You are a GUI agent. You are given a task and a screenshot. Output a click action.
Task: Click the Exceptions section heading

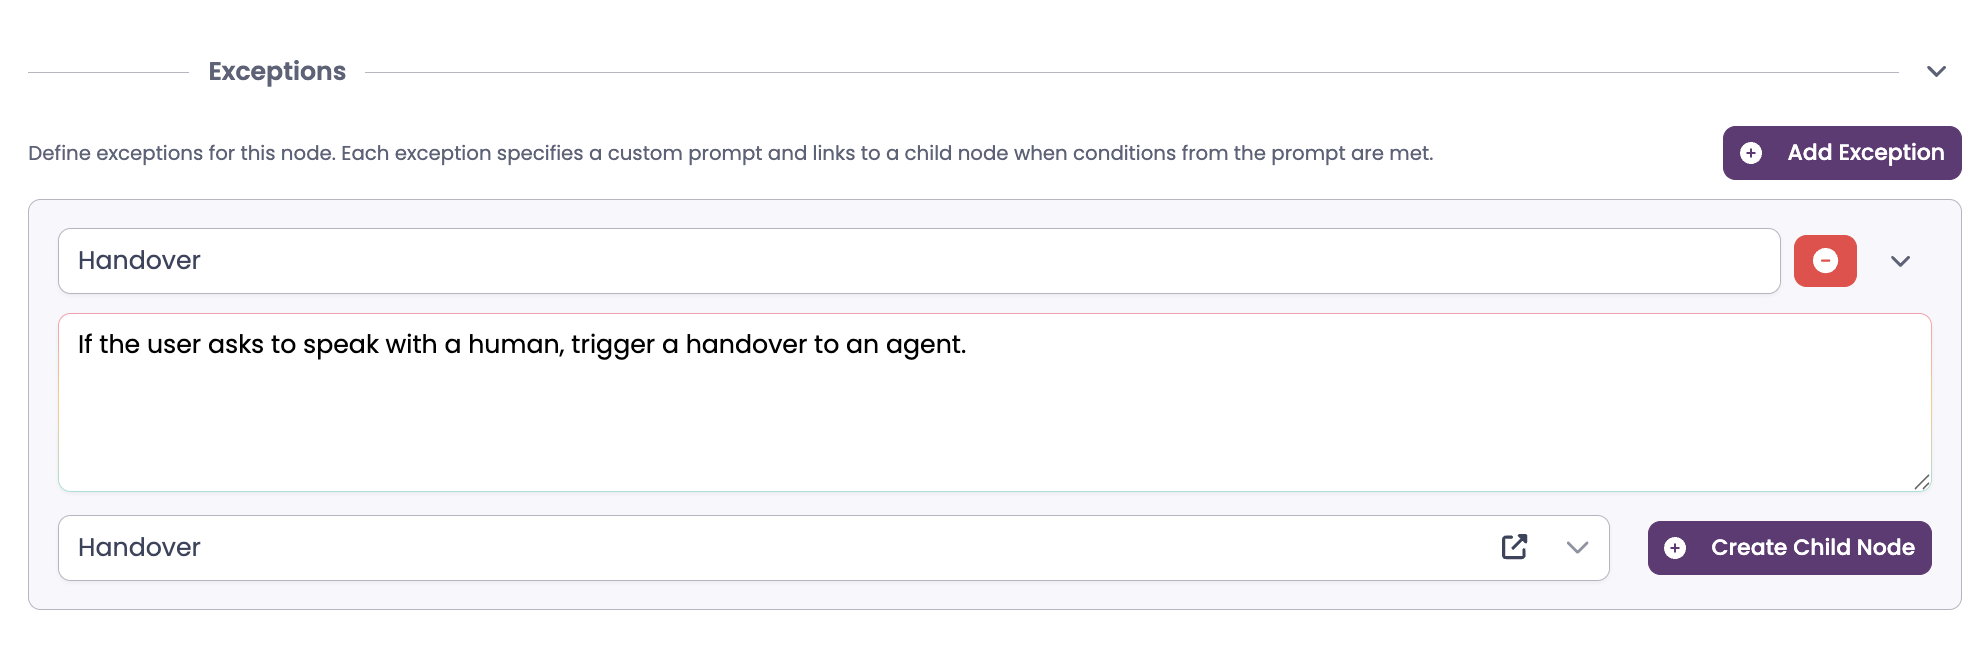tap(277, 72)
